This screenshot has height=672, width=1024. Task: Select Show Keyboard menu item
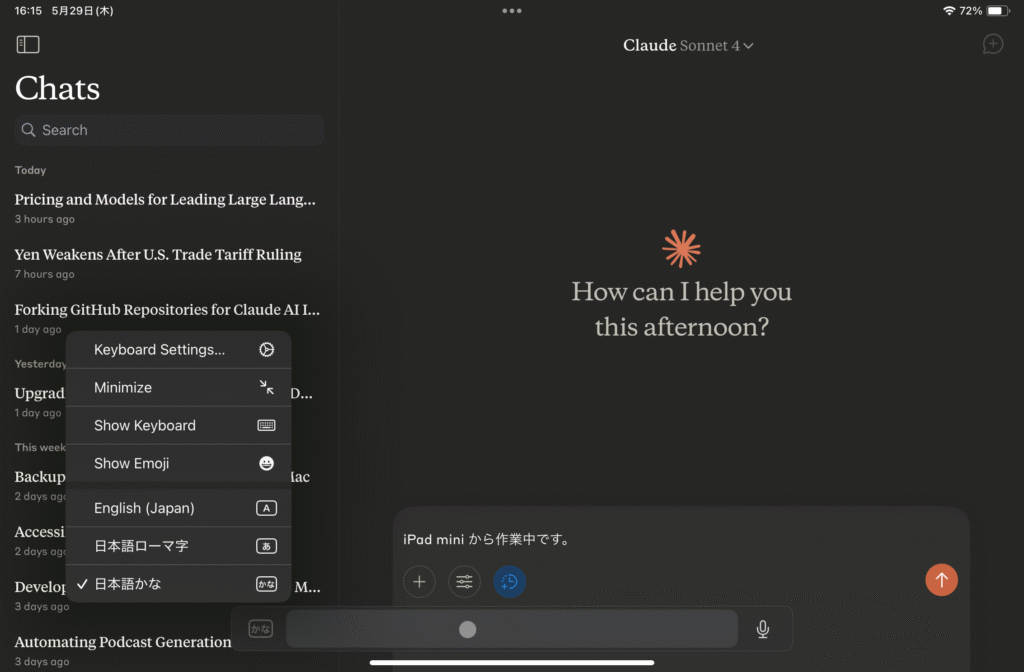(x=178, y=425)
